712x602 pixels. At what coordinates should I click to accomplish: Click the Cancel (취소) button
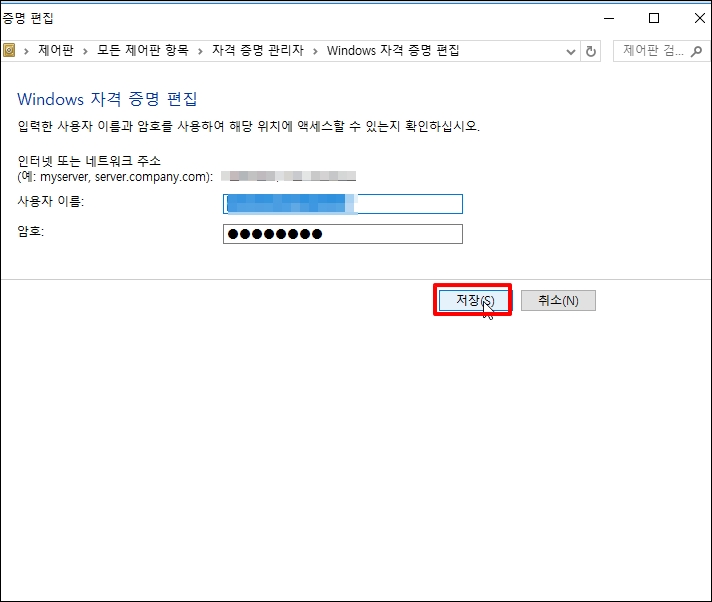[558, 301]
